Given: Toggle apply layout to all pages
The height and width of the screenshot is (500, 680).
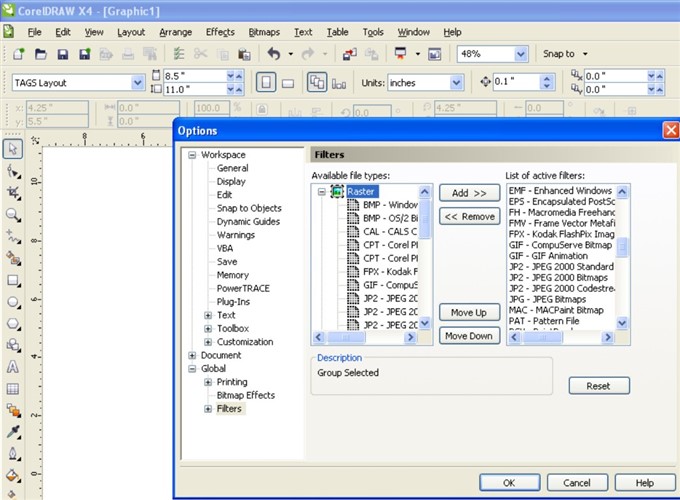Looking at the screenshot, I should coord(317,82).
